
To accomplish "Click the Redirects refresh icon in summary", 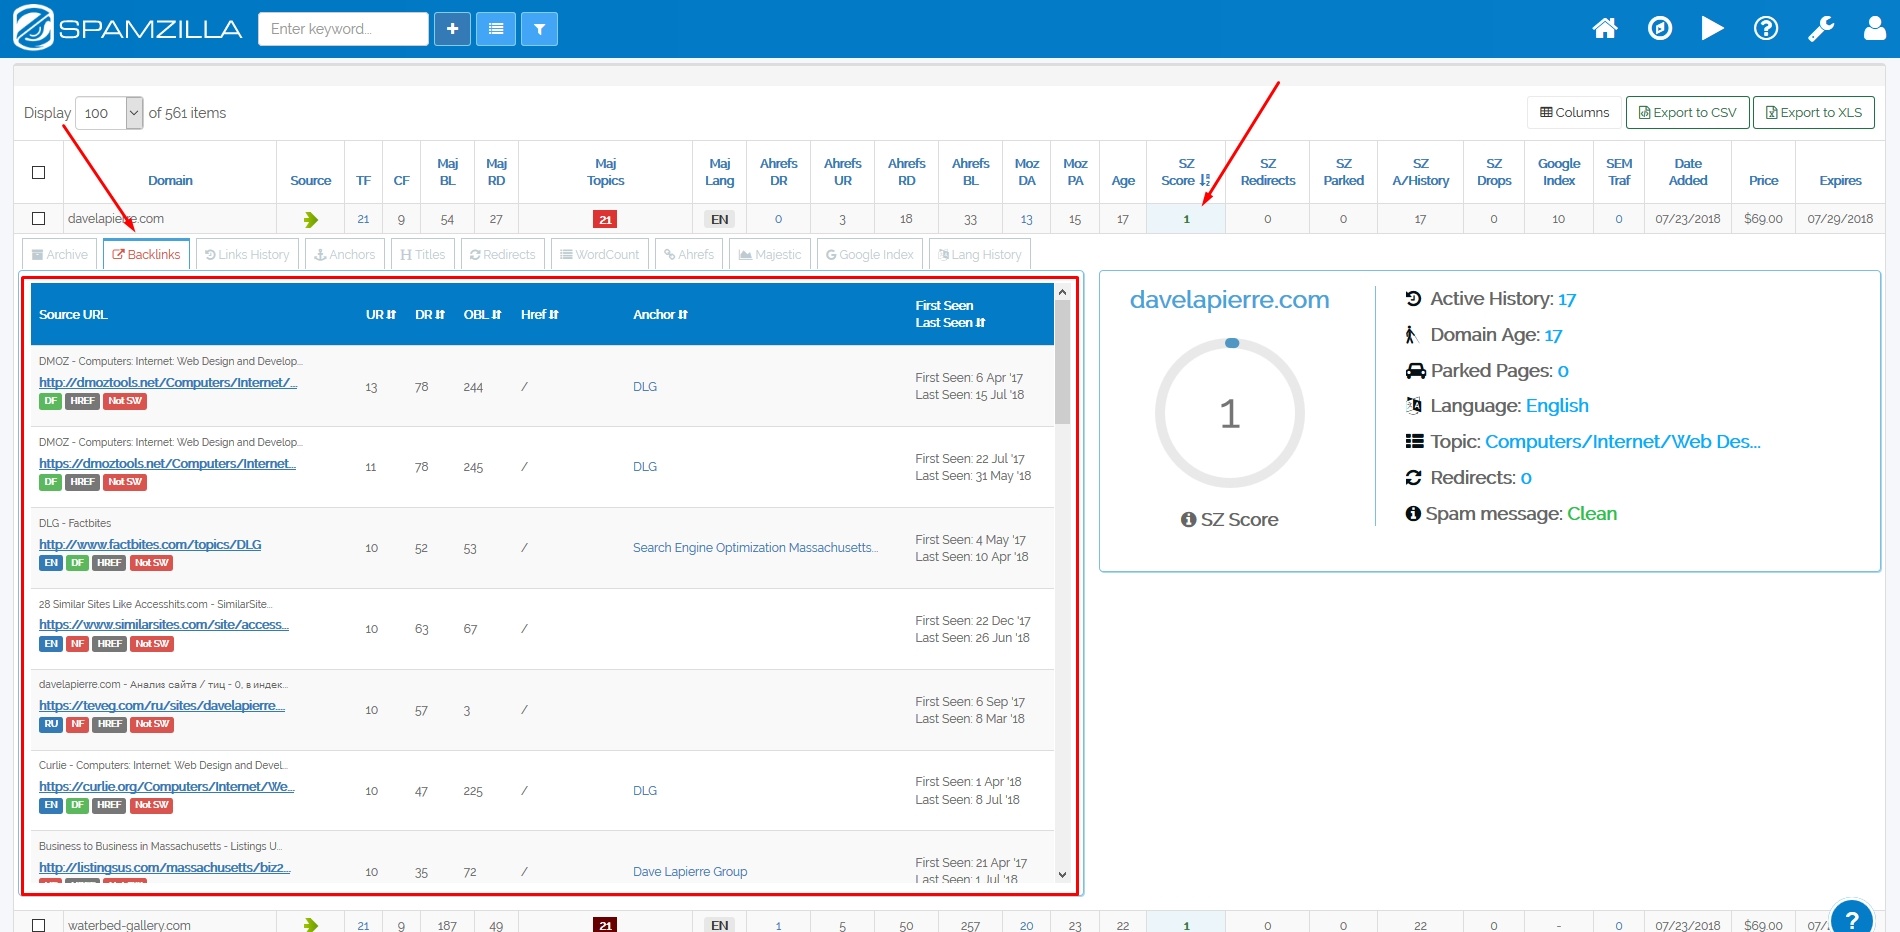I will [x=1413, y=478].
